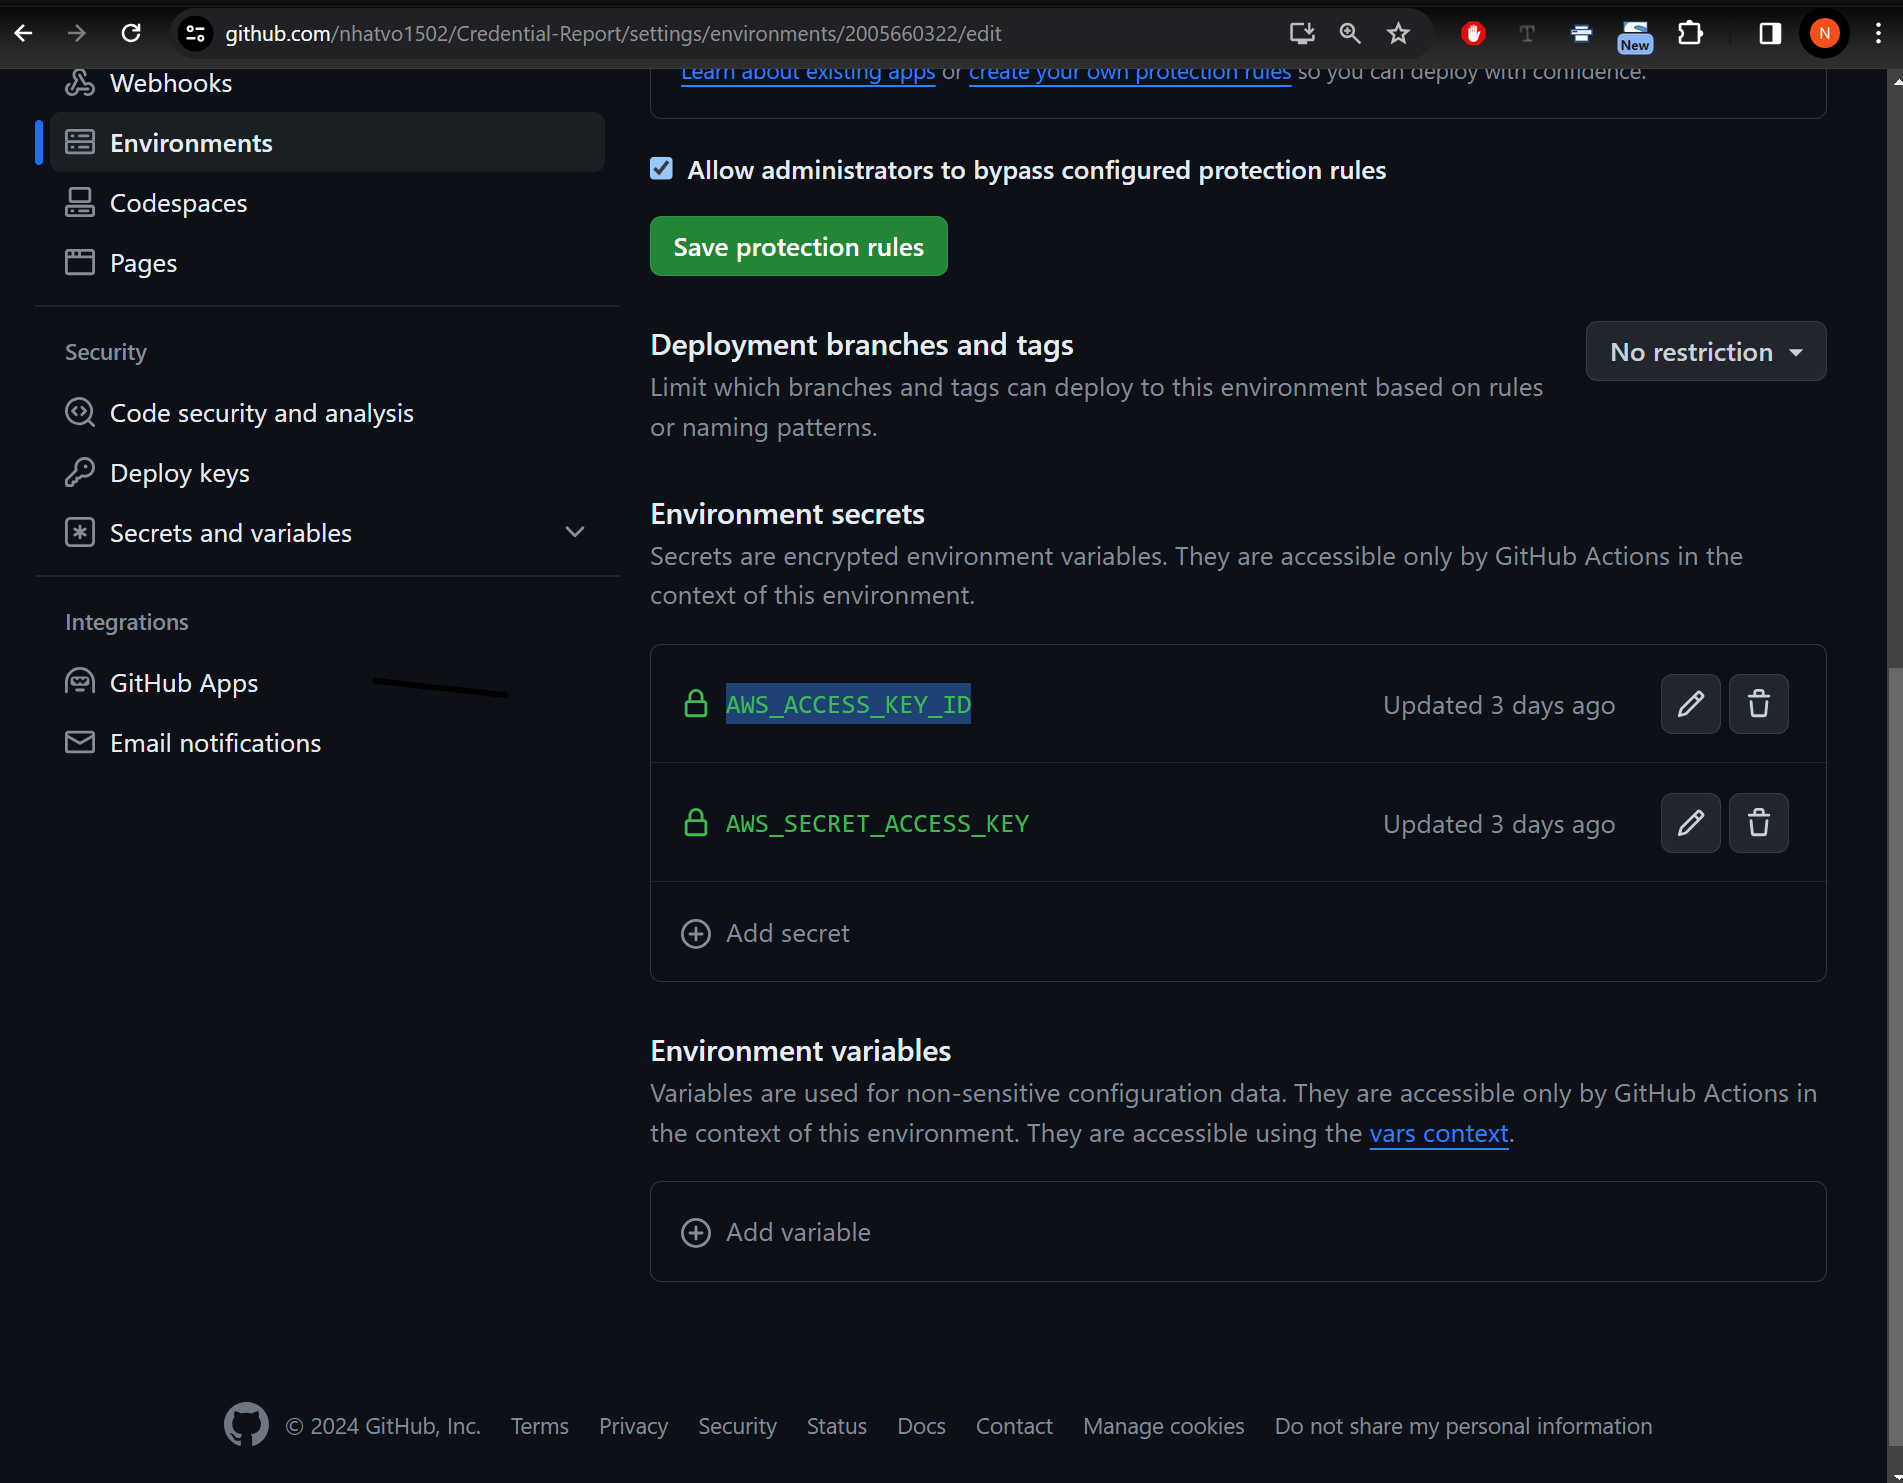Reload the page

click(x=131, y=33)
